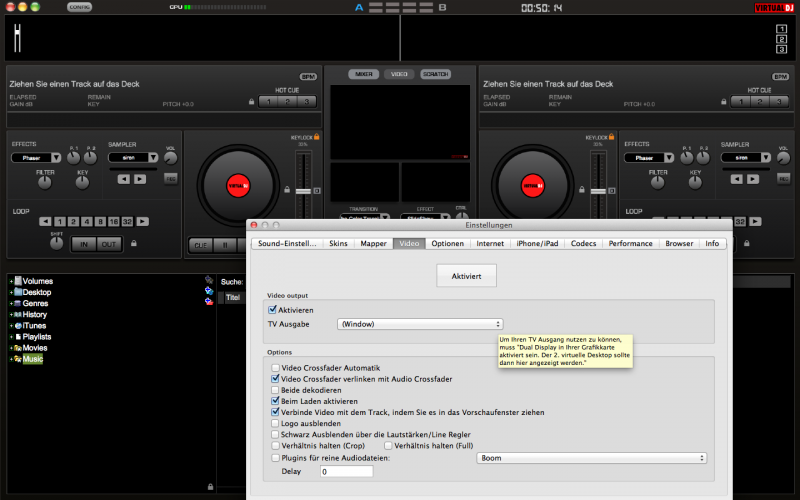Image resolution: width=800 pixels, height=500 pixels.
Task: Switch center panel to VIDEO
Action: click(x=399, y=74)
